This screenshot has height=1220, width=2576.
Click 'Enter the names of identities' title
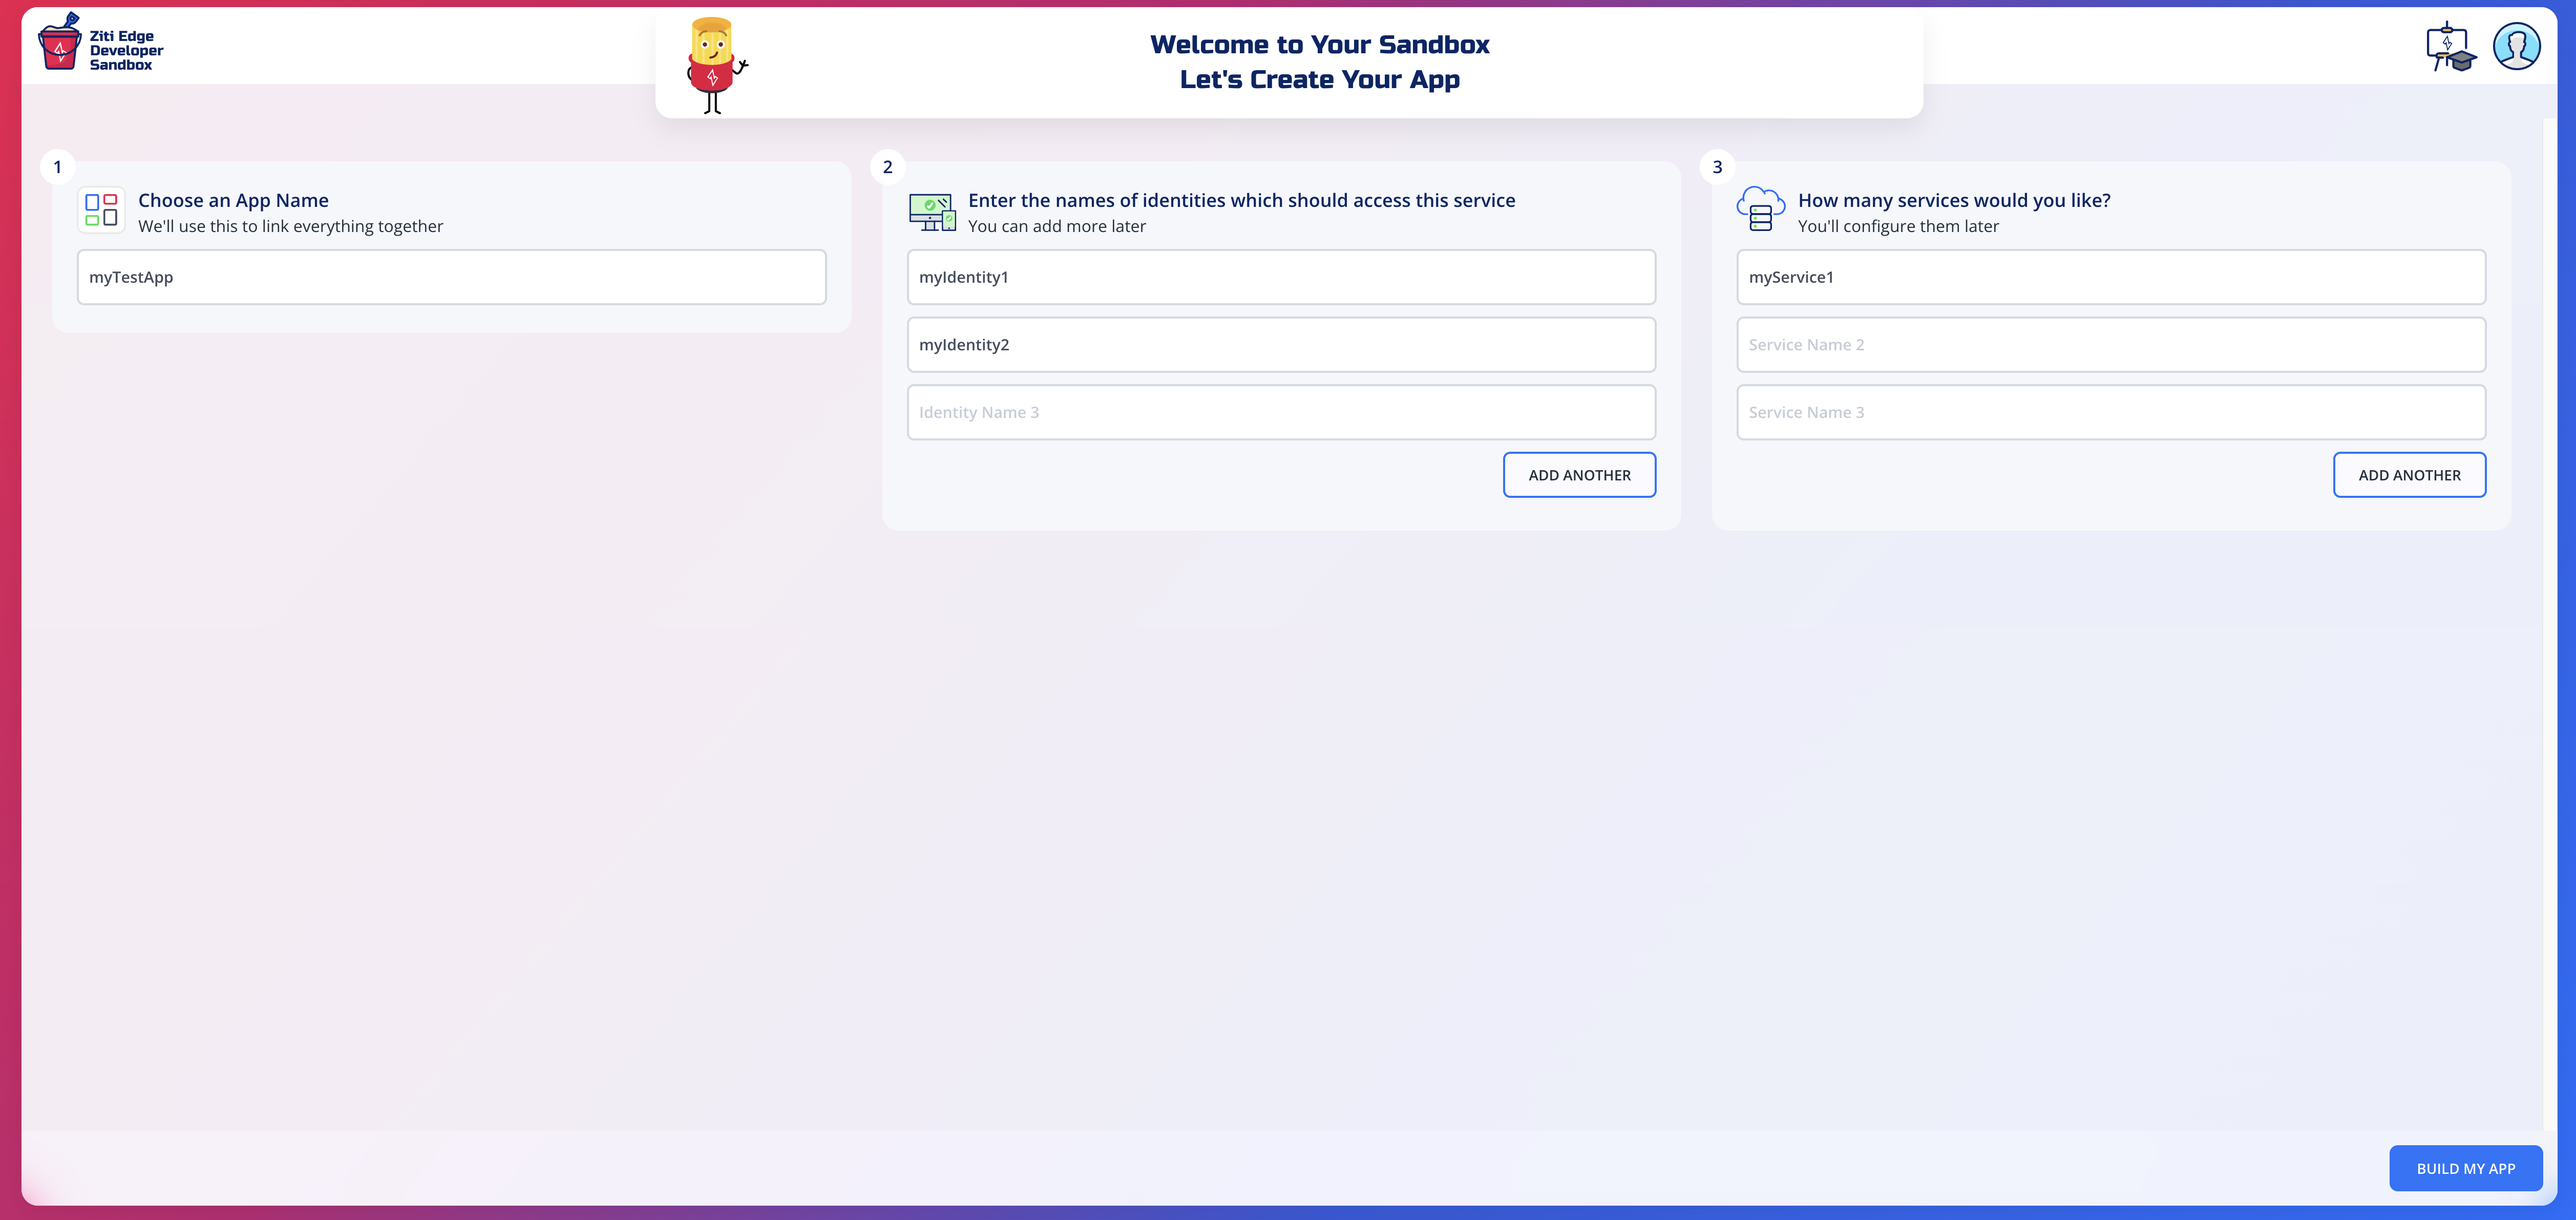pyautogui.click(x=1241, y=200)
